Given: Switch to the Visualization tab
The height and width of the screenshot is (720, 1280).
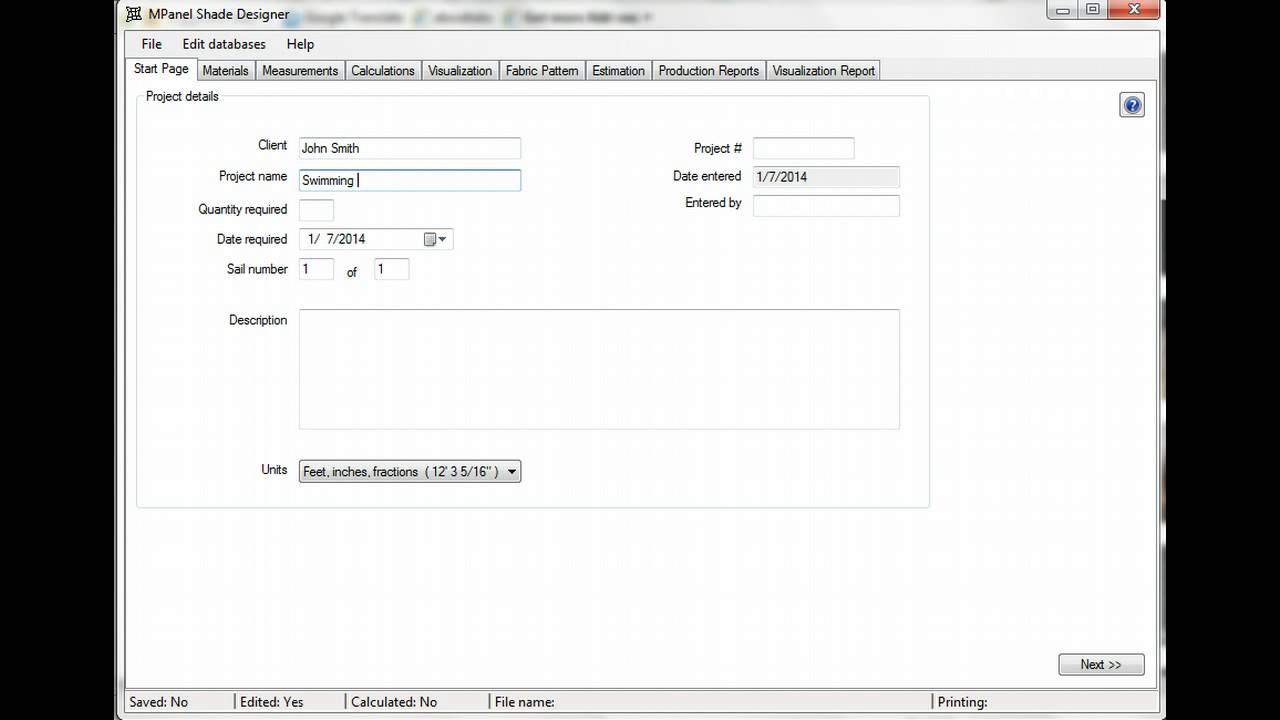Looking at the screenshot, I should point(460,71).
